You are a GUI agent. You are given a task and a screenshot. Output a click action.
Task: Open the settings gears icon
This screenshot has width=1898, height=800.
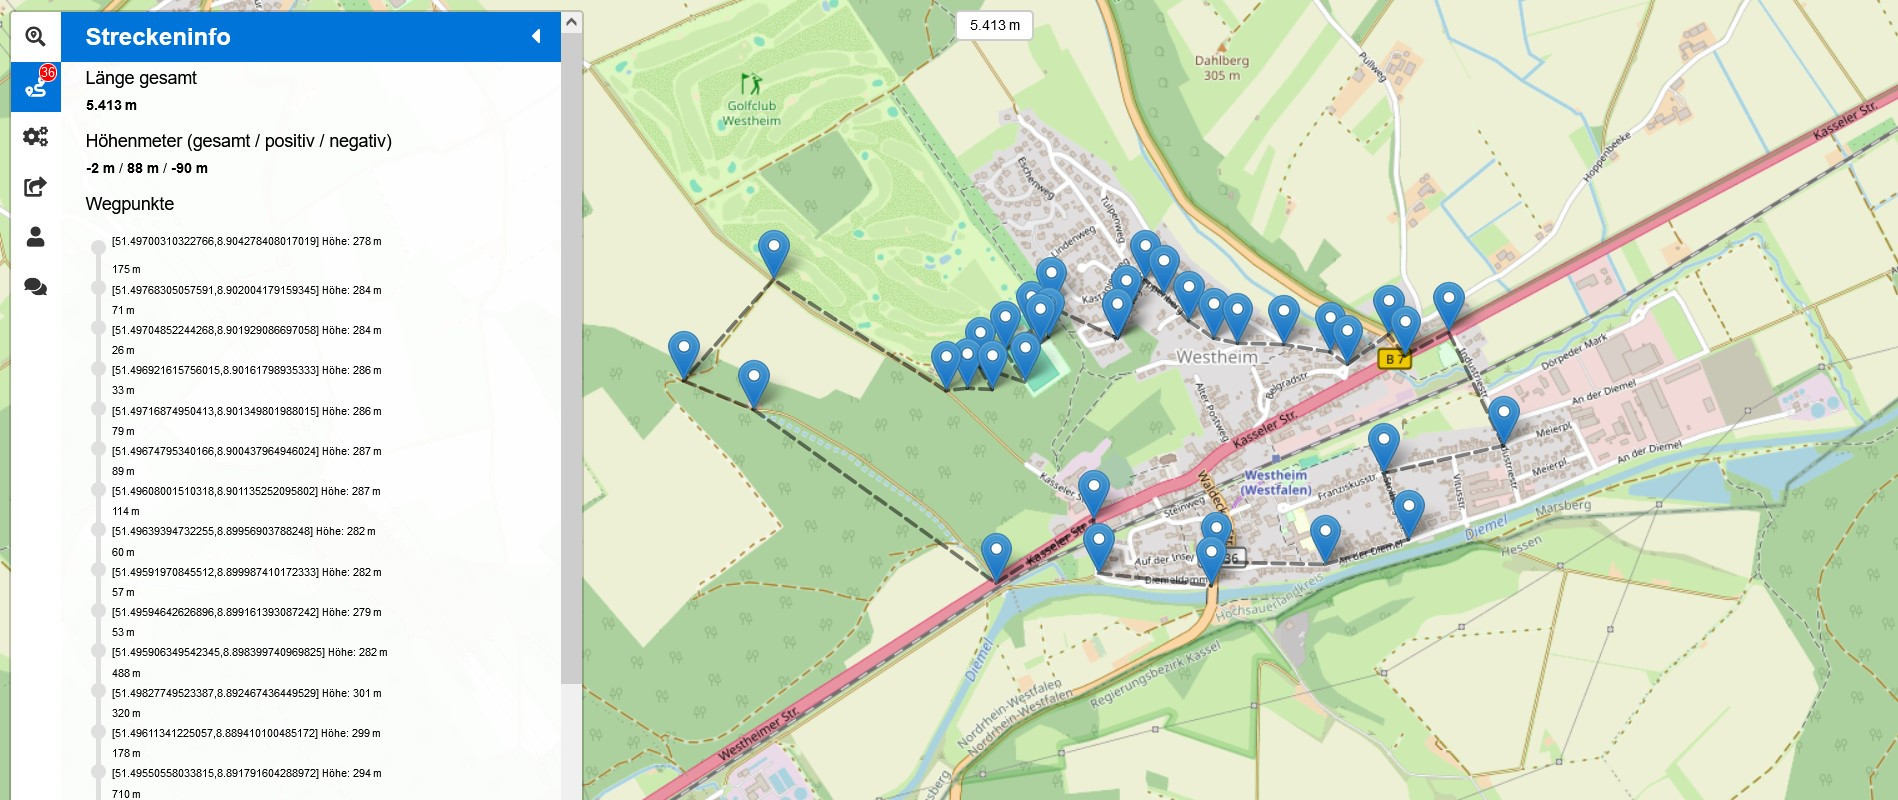click(35, 136)
